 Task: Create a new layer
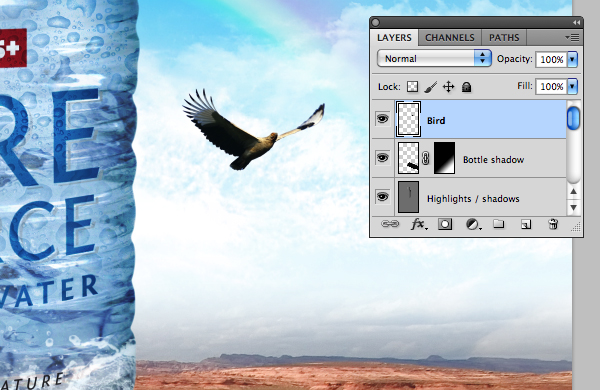coord(526,225)
